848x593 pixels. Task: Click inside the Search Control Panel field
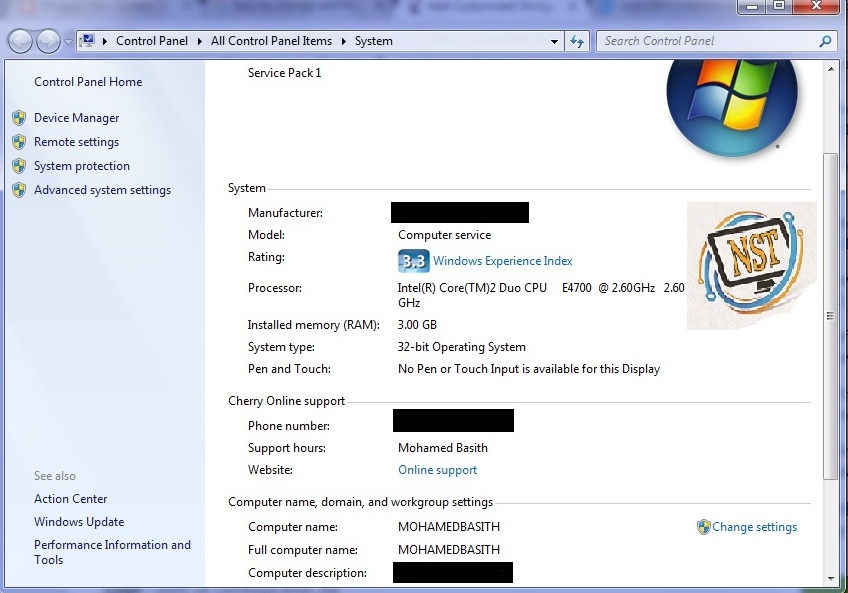point(700,40)
